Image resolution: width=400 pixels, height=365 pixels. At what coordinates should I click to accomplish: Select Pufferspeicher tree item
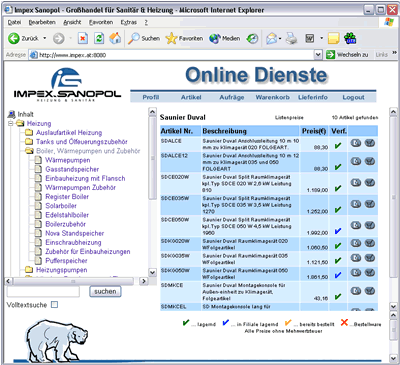pyautogui.click(x=66, y=261)
